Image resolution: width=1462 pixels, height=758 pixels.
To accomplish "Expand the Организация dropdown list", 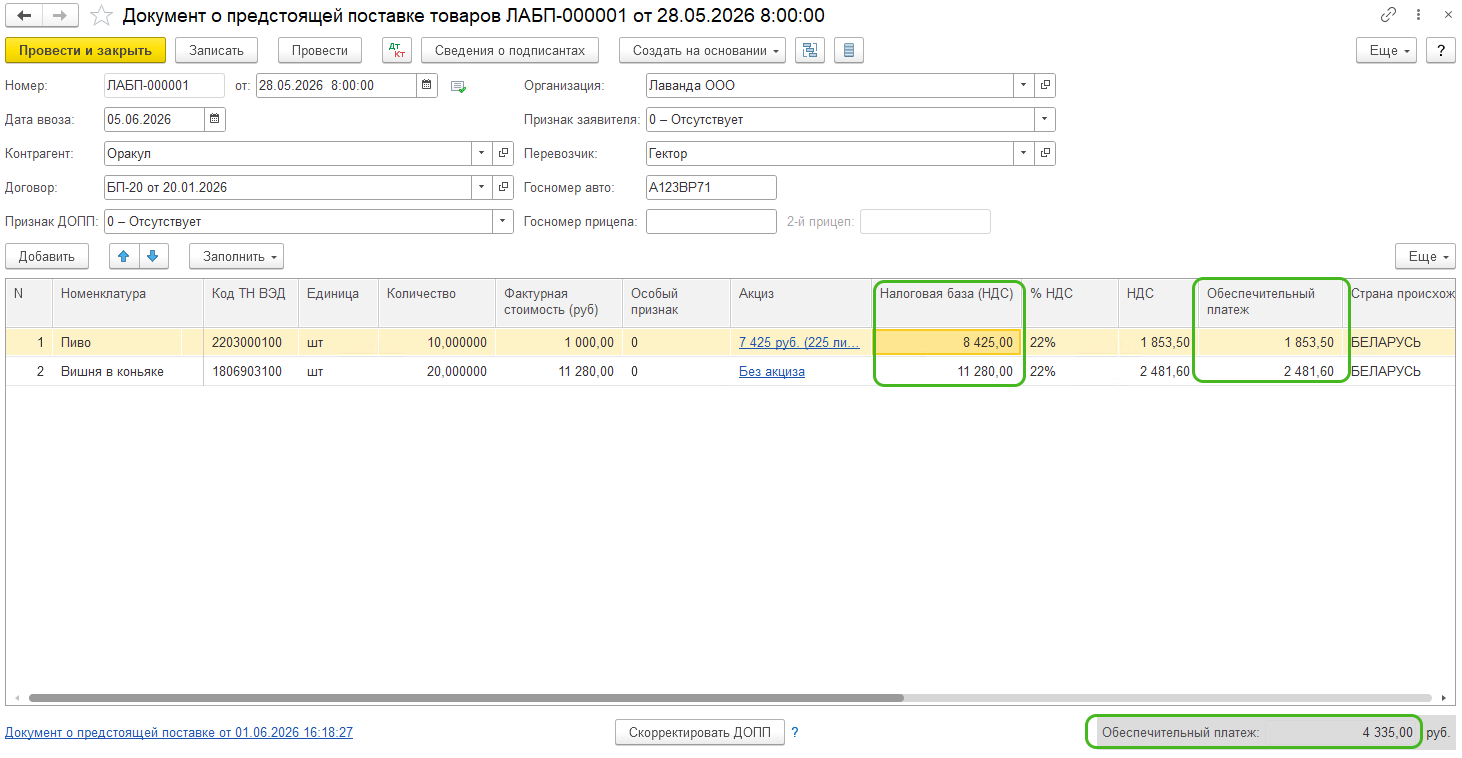I will (1024, 86).
